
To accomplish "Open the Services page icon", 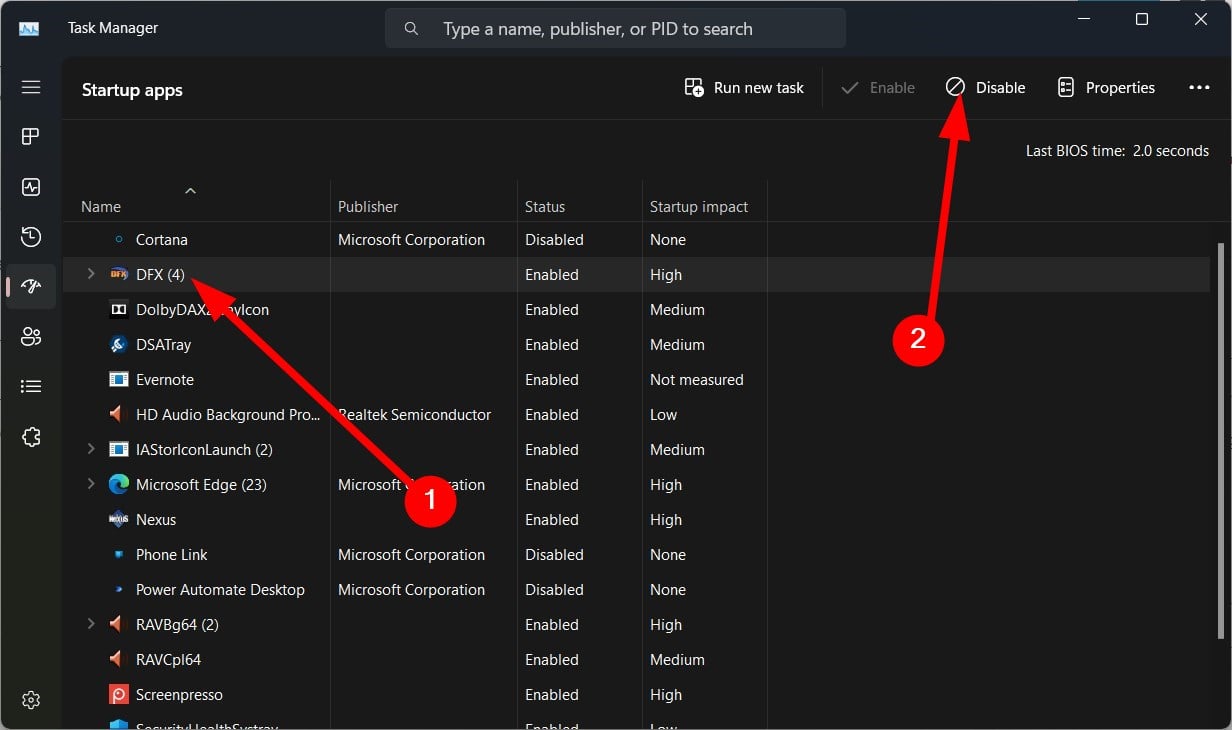I will pos(31,437).
